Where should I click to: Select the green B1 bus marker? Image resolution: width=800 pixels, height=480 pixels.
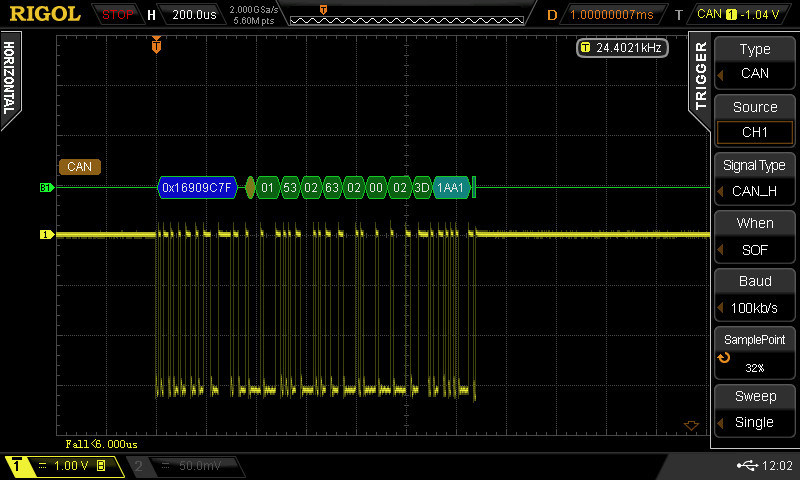[x=45, y=187]
